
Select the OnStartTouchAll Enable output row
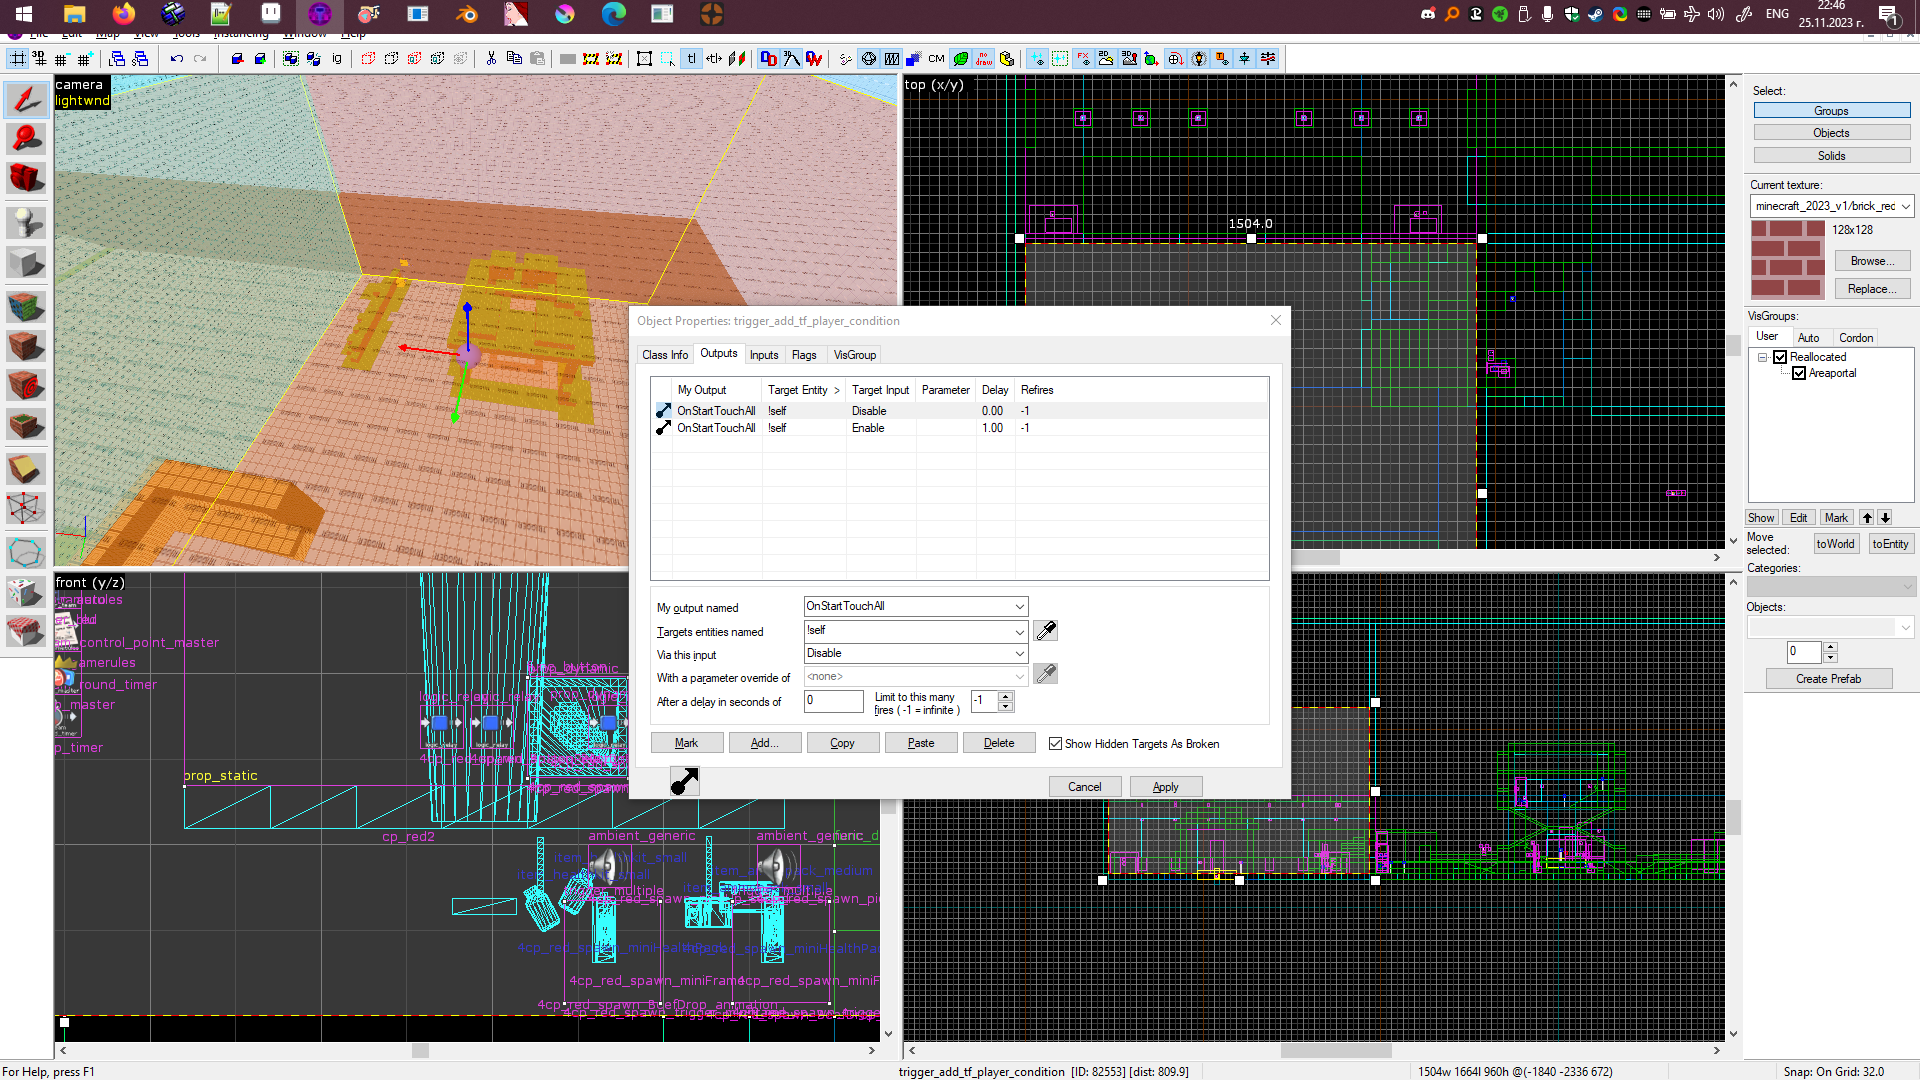960,428
